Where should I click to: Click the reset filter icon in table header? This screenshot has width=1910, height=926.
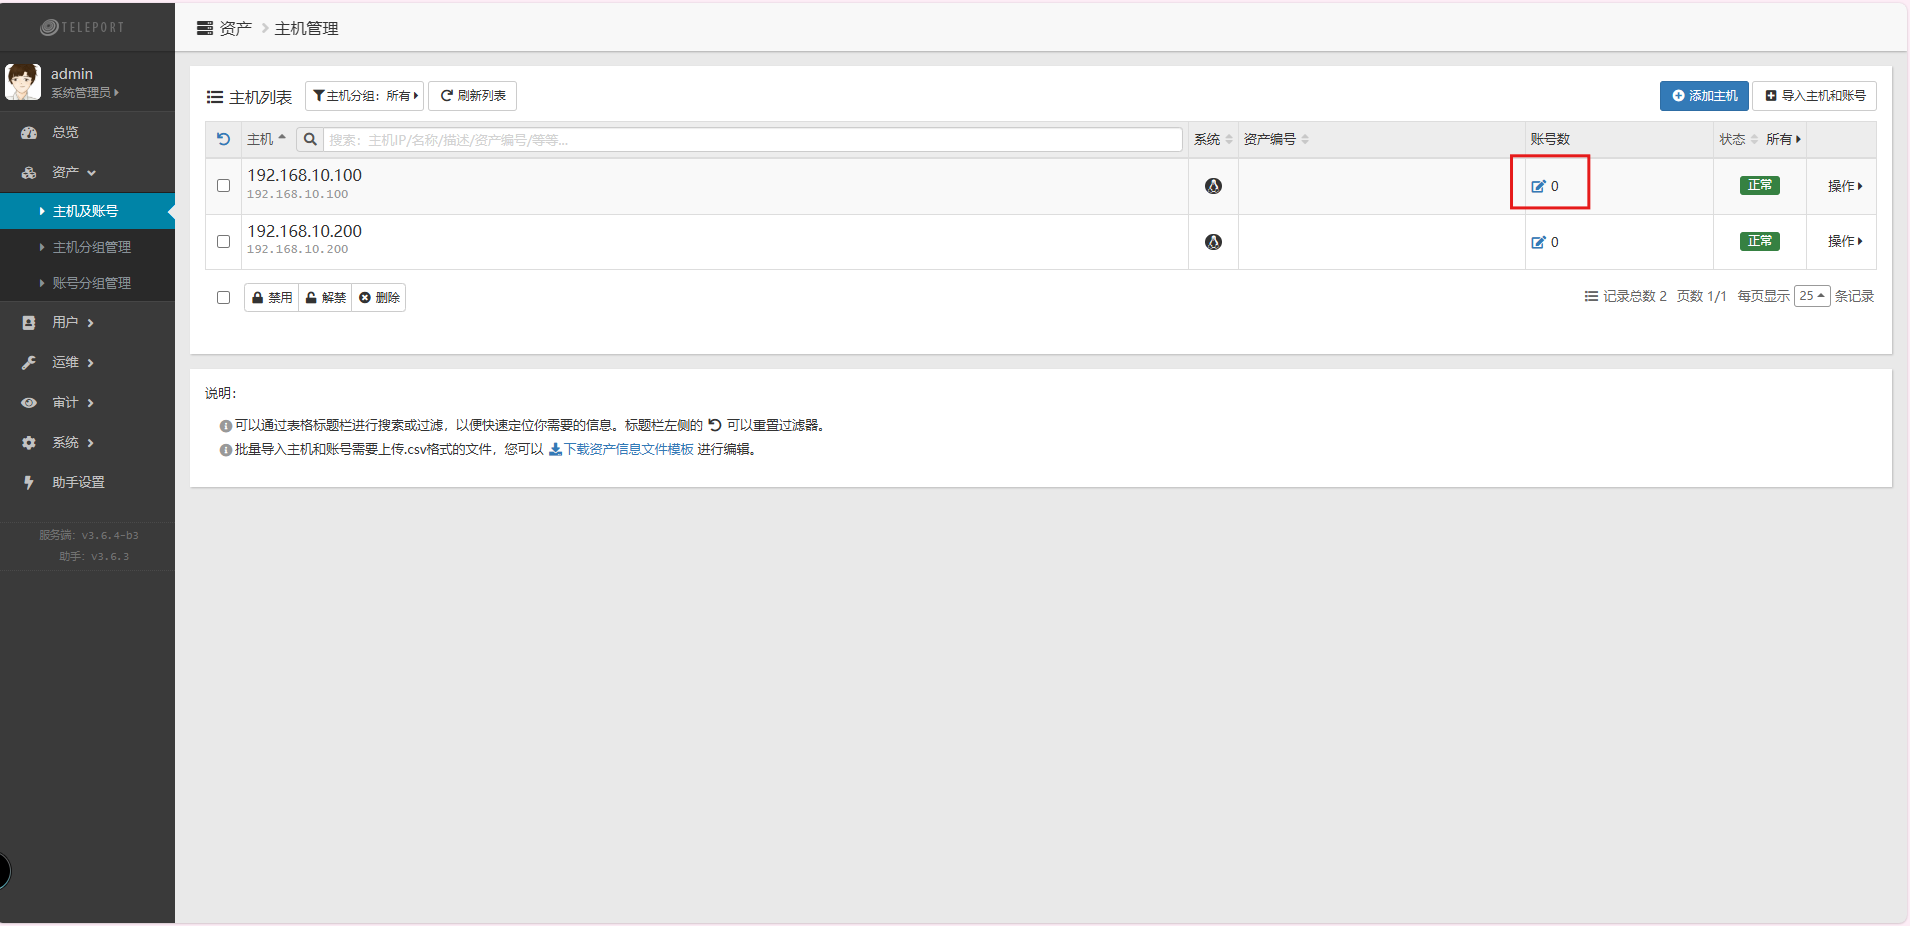click(x=223, y=139)
